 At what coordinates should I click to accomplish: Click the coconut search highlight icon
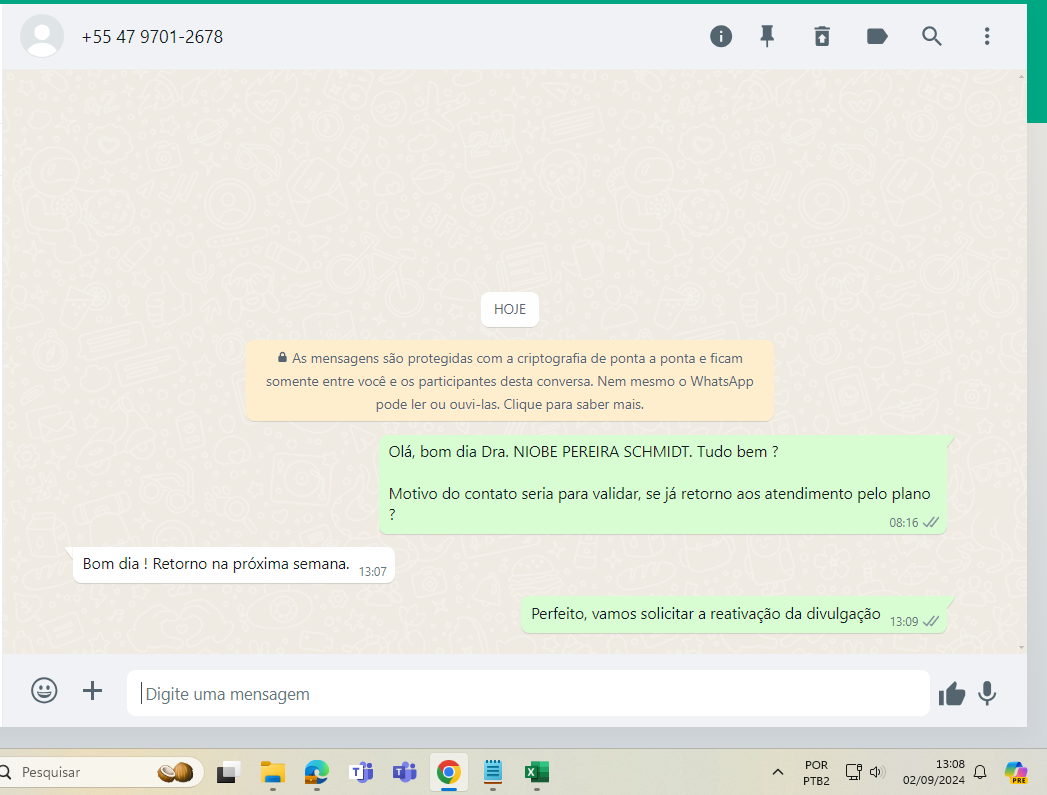pos(175,772)
